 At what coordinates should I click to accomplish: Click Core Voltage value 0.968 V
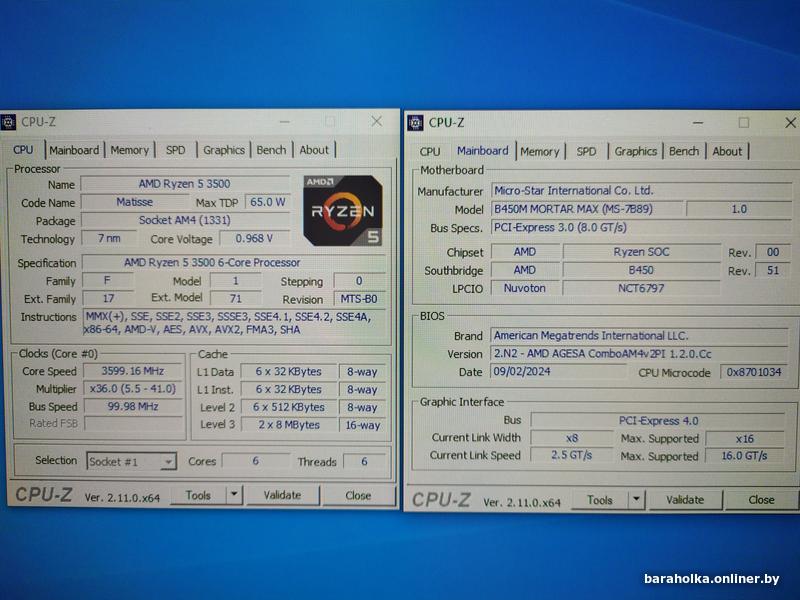click(x=254, y=239)
